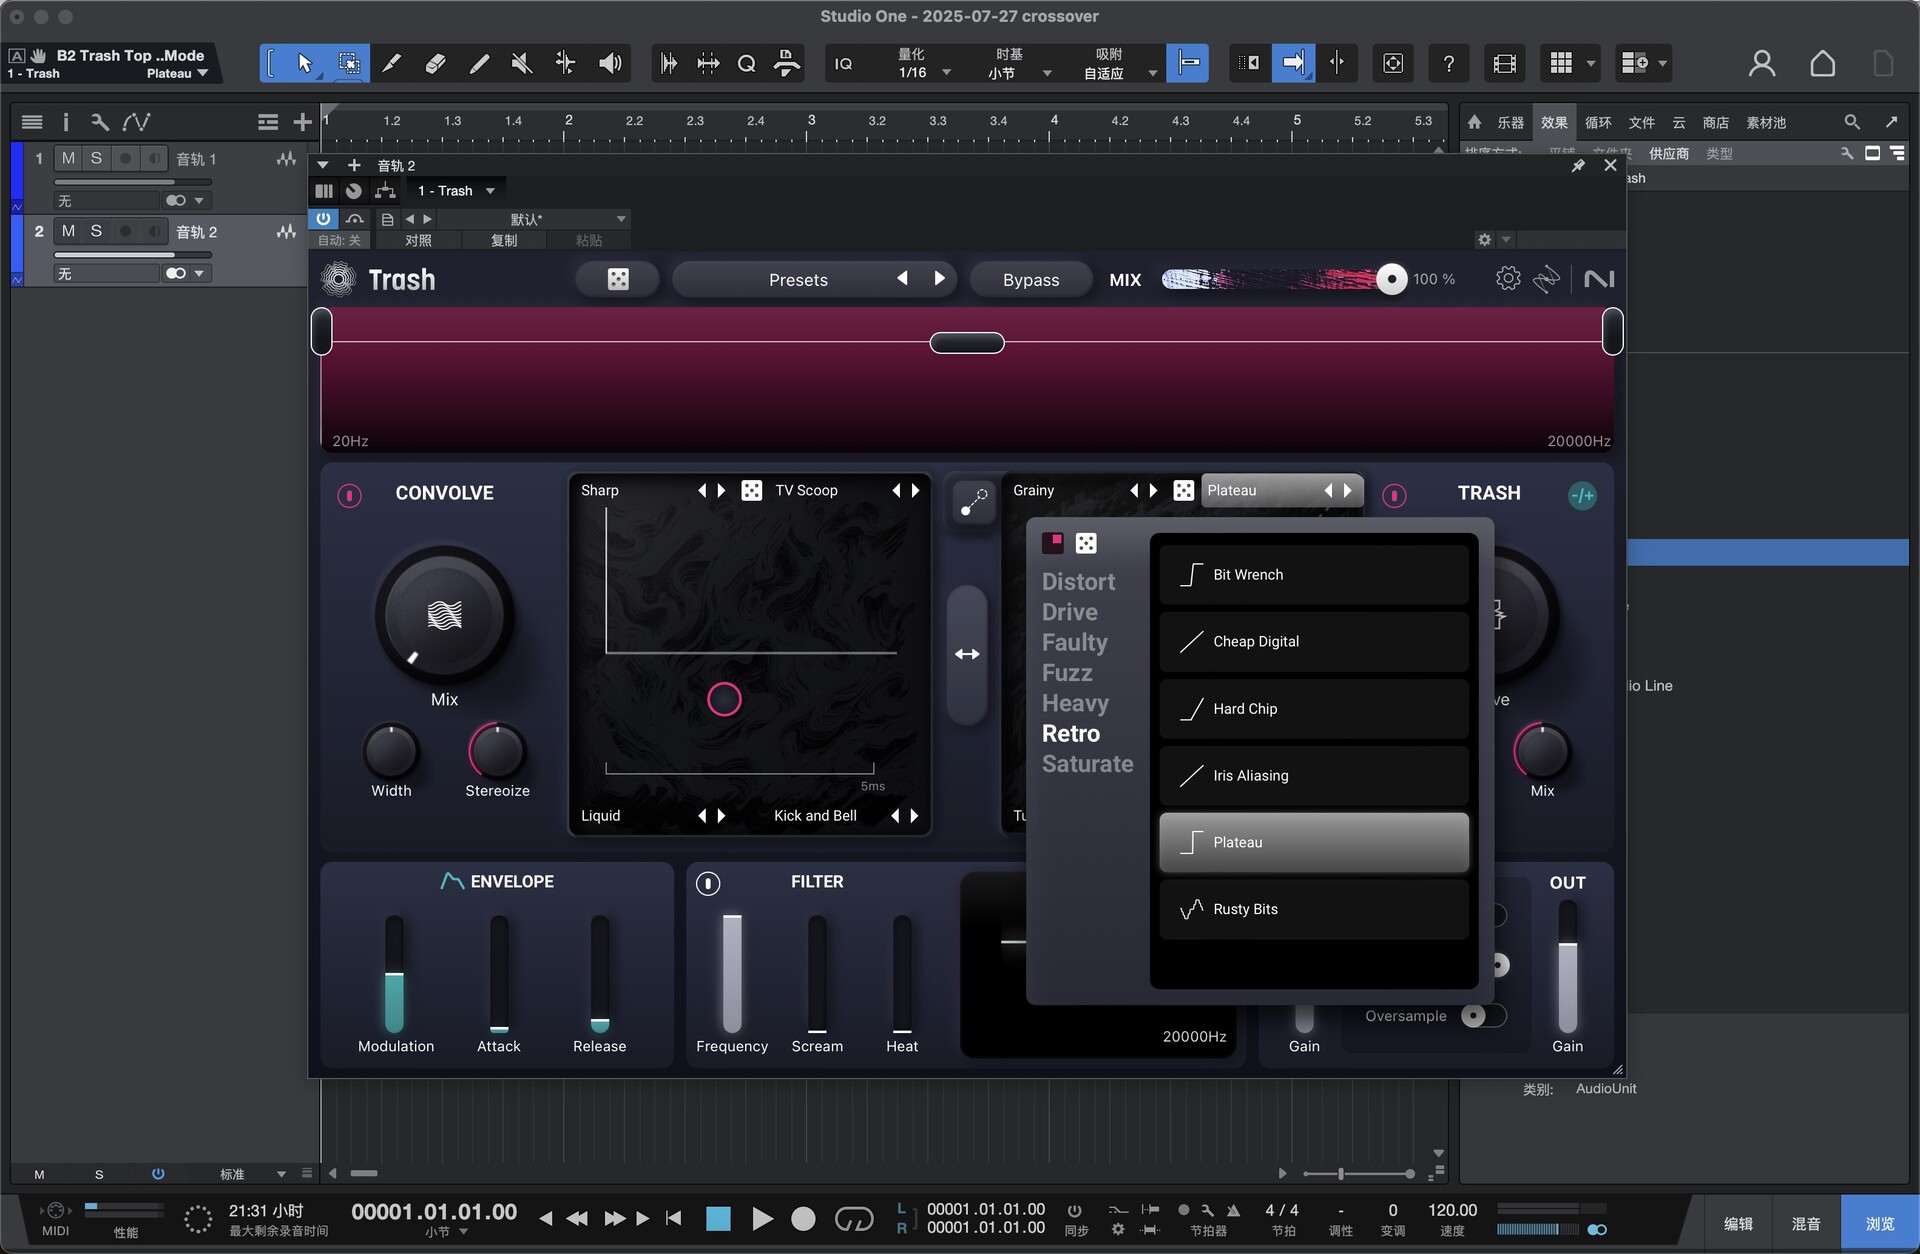Select the Fuzz category
This screenshot has width=1920, height=1254.
click(x=1067, y=673)
